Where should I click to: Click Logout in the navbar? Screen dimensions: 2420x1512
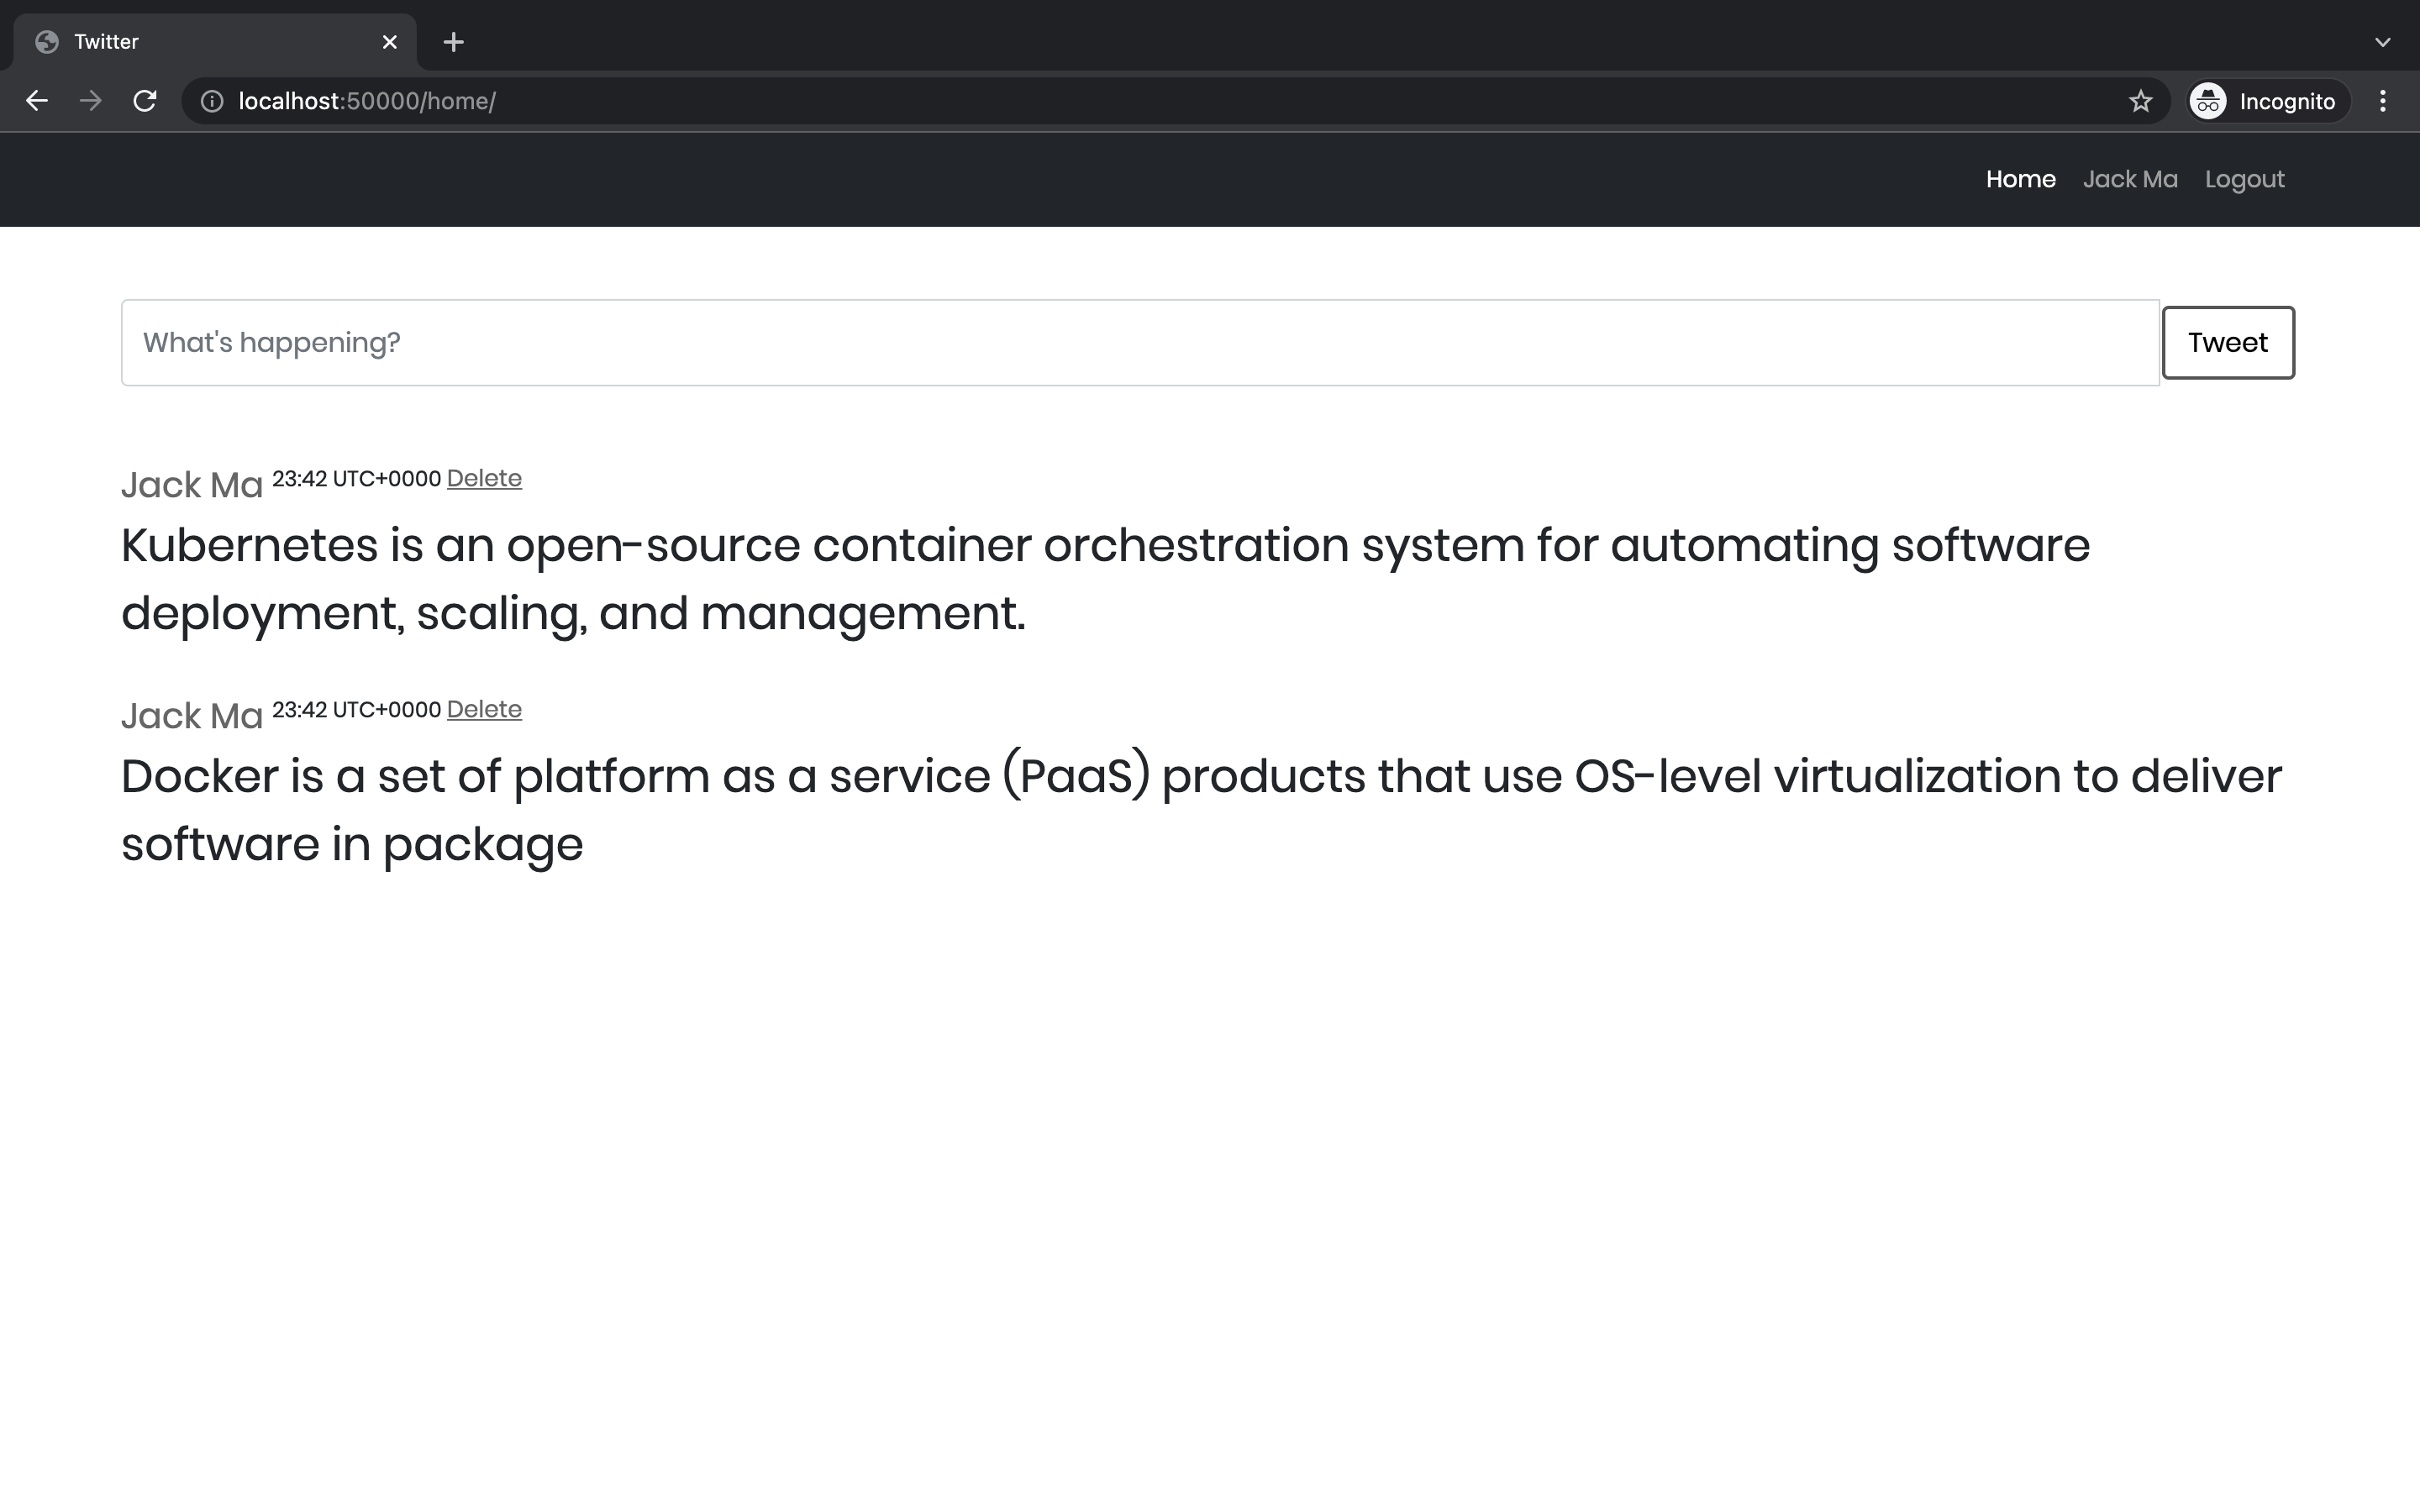(x=2244, y=179)
